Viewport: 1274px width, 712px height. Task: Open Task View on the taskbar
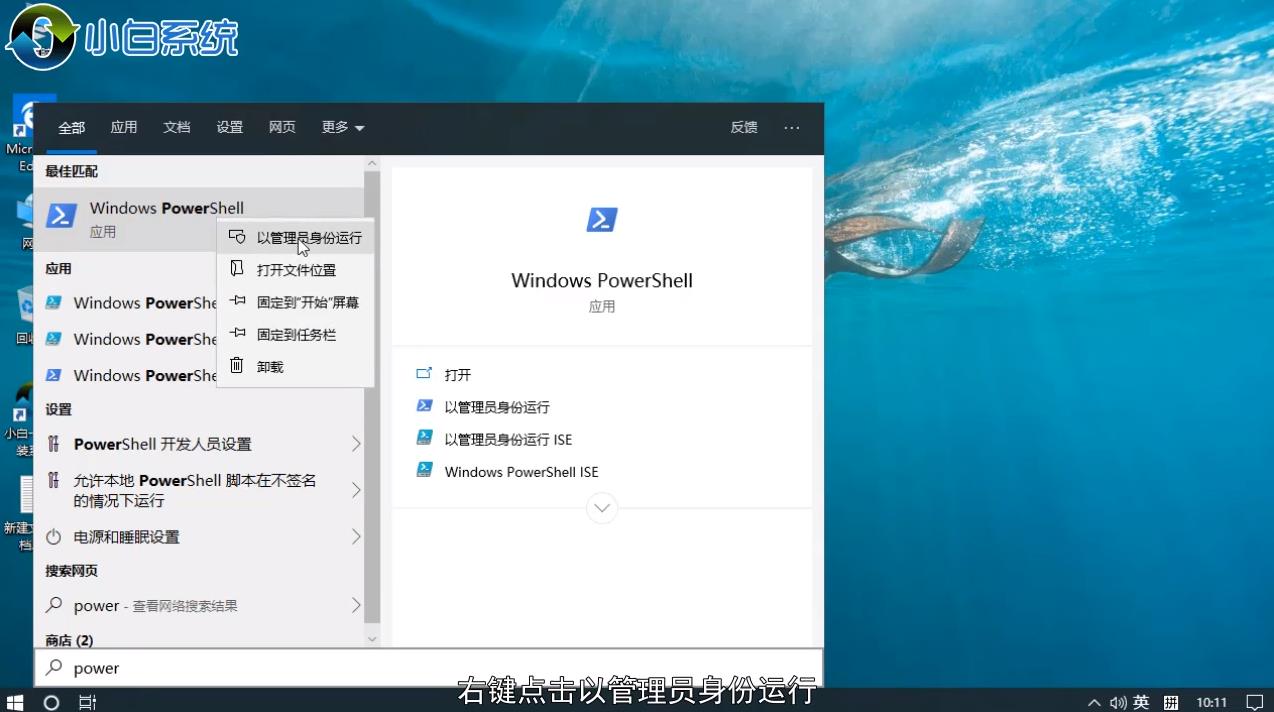point(87,702)
